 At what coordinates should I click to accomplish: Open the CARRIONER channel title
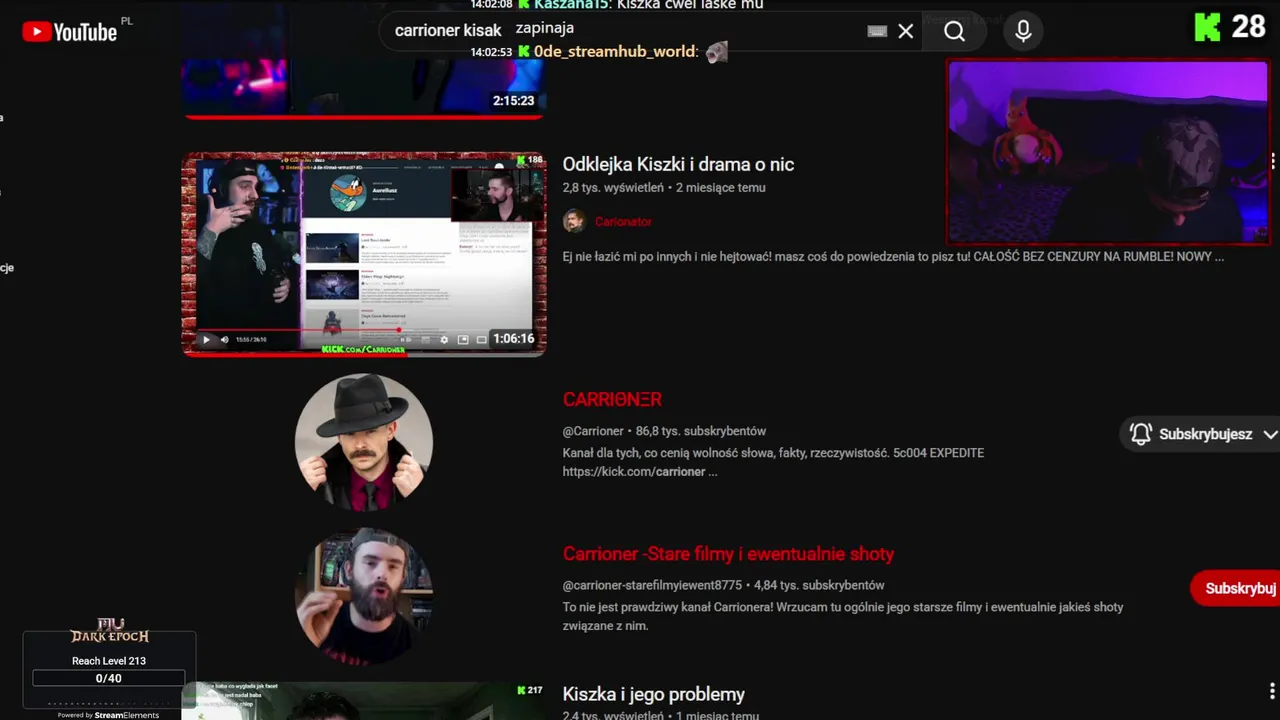(612, 399)
